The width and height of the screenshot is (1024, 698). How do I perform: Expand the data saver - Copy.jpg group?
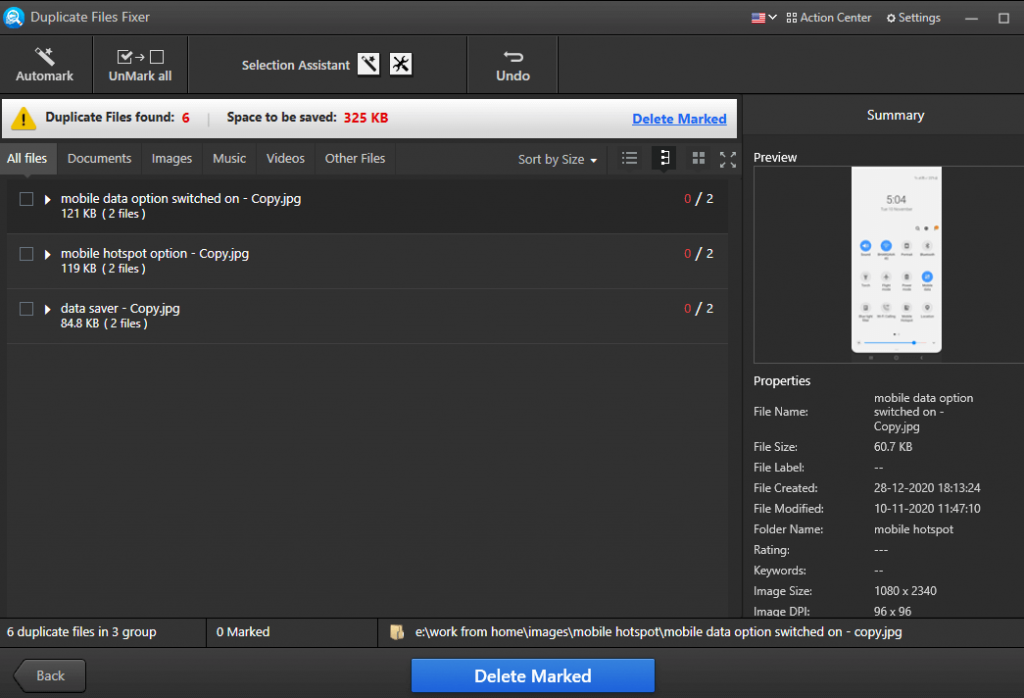47,310
